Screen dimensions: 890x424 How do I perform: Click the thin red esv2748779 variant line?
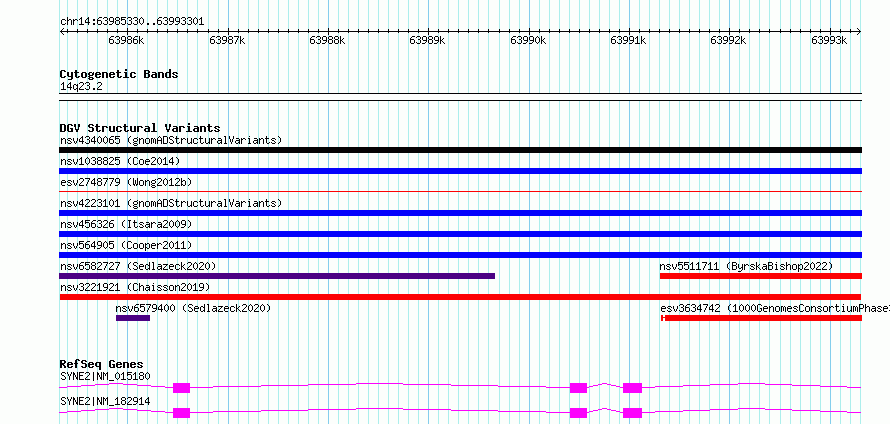[460, 192]
